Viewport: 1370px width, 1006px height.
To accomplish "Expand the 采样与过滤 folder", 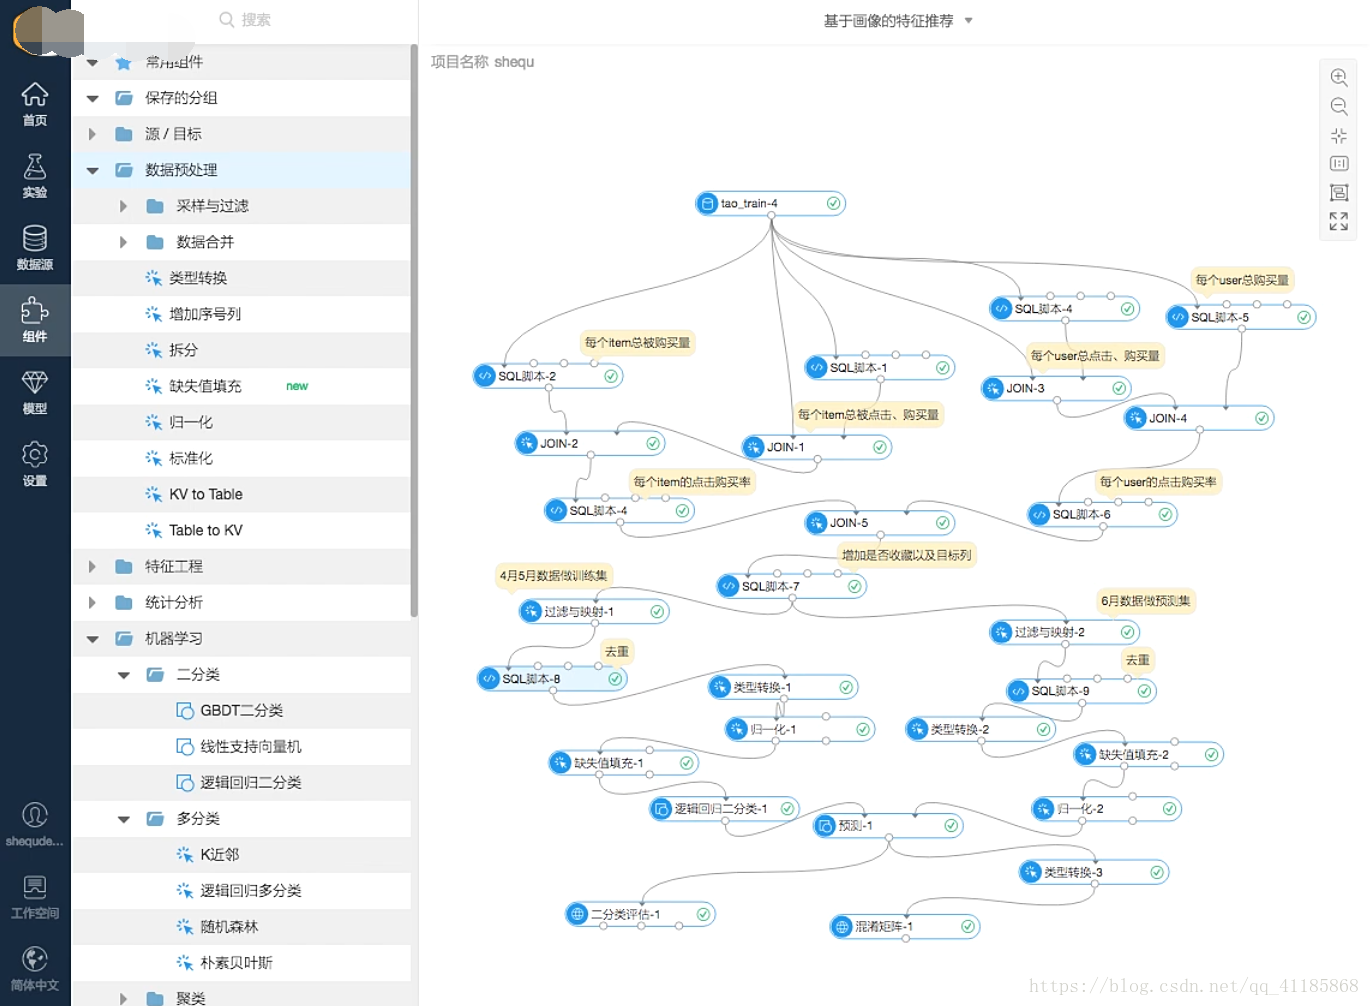I will click(124, 206).
